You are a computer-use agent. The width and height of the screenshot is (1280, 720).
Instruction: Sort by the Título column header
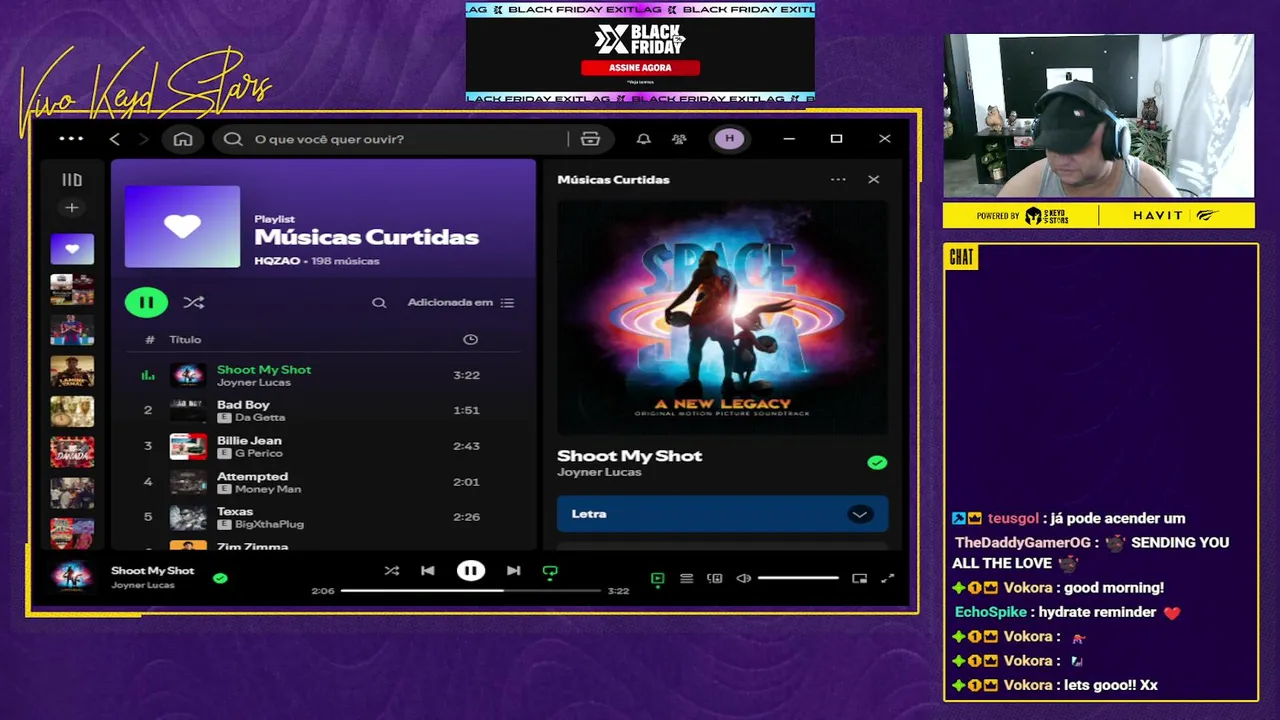click(x=185, y=340)
